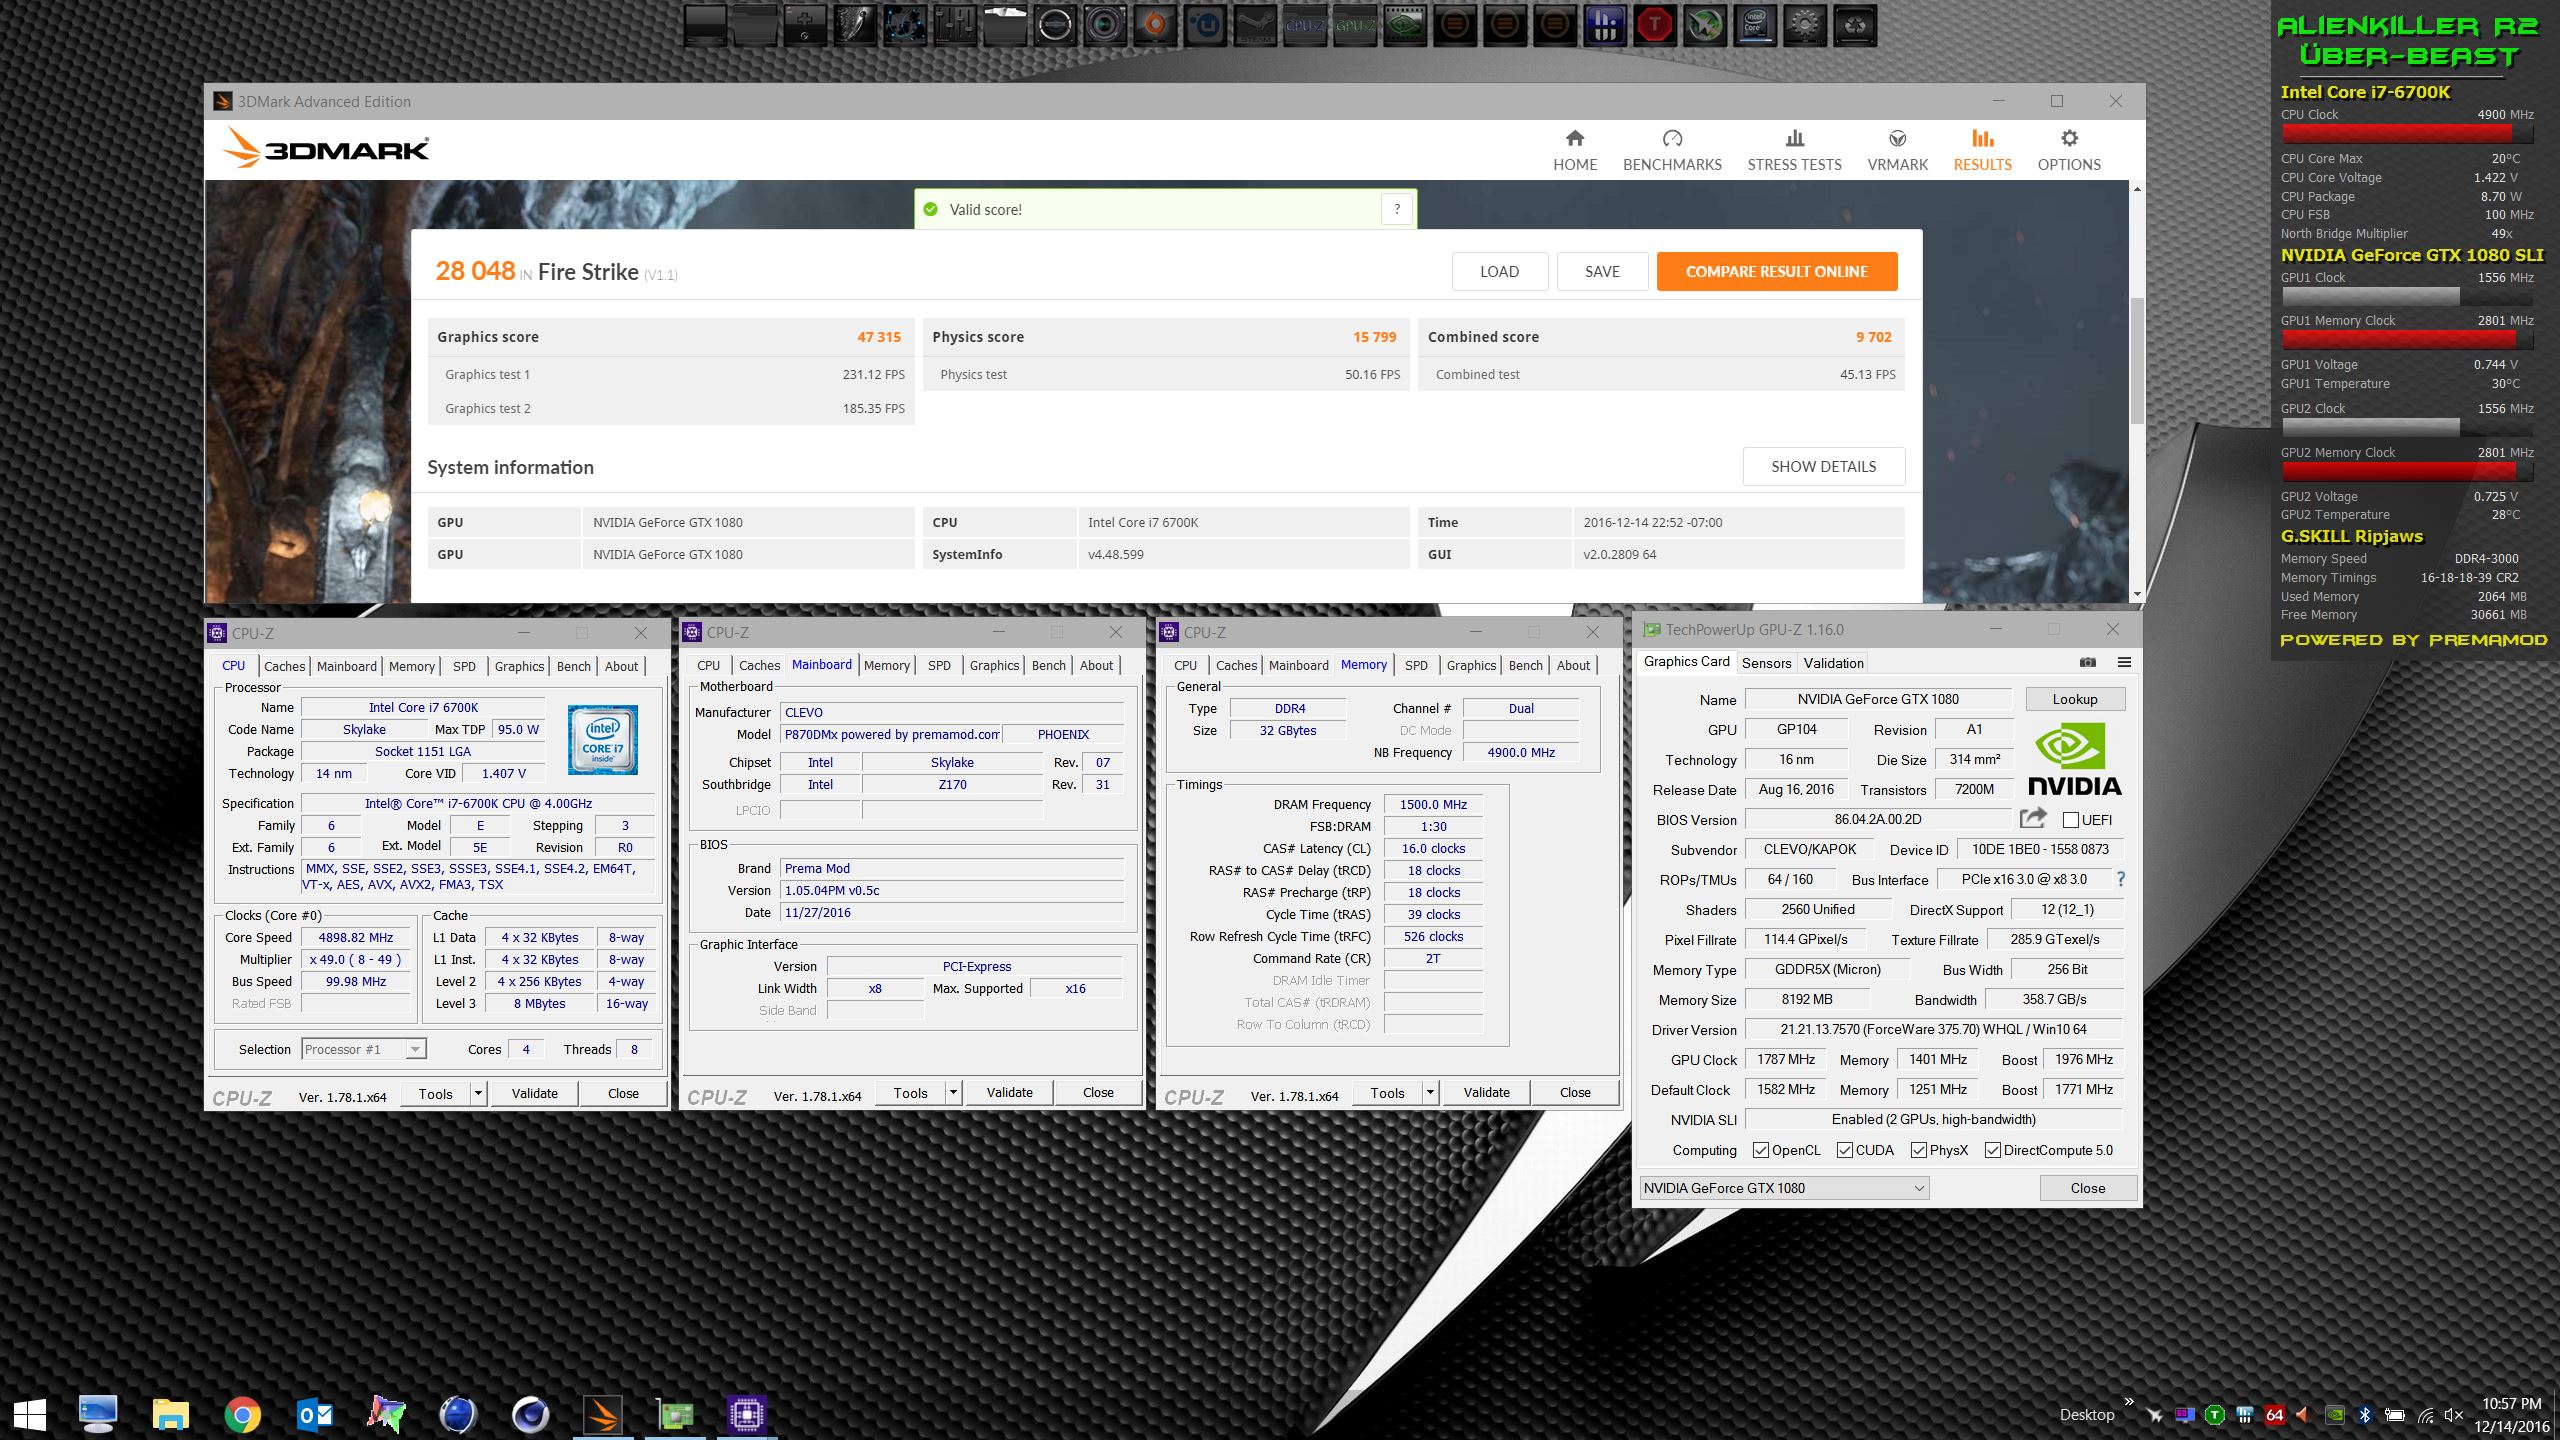The image size is (2560, 1440).
Task: Launch Origin from the top dock
Action: (1155, 25)
